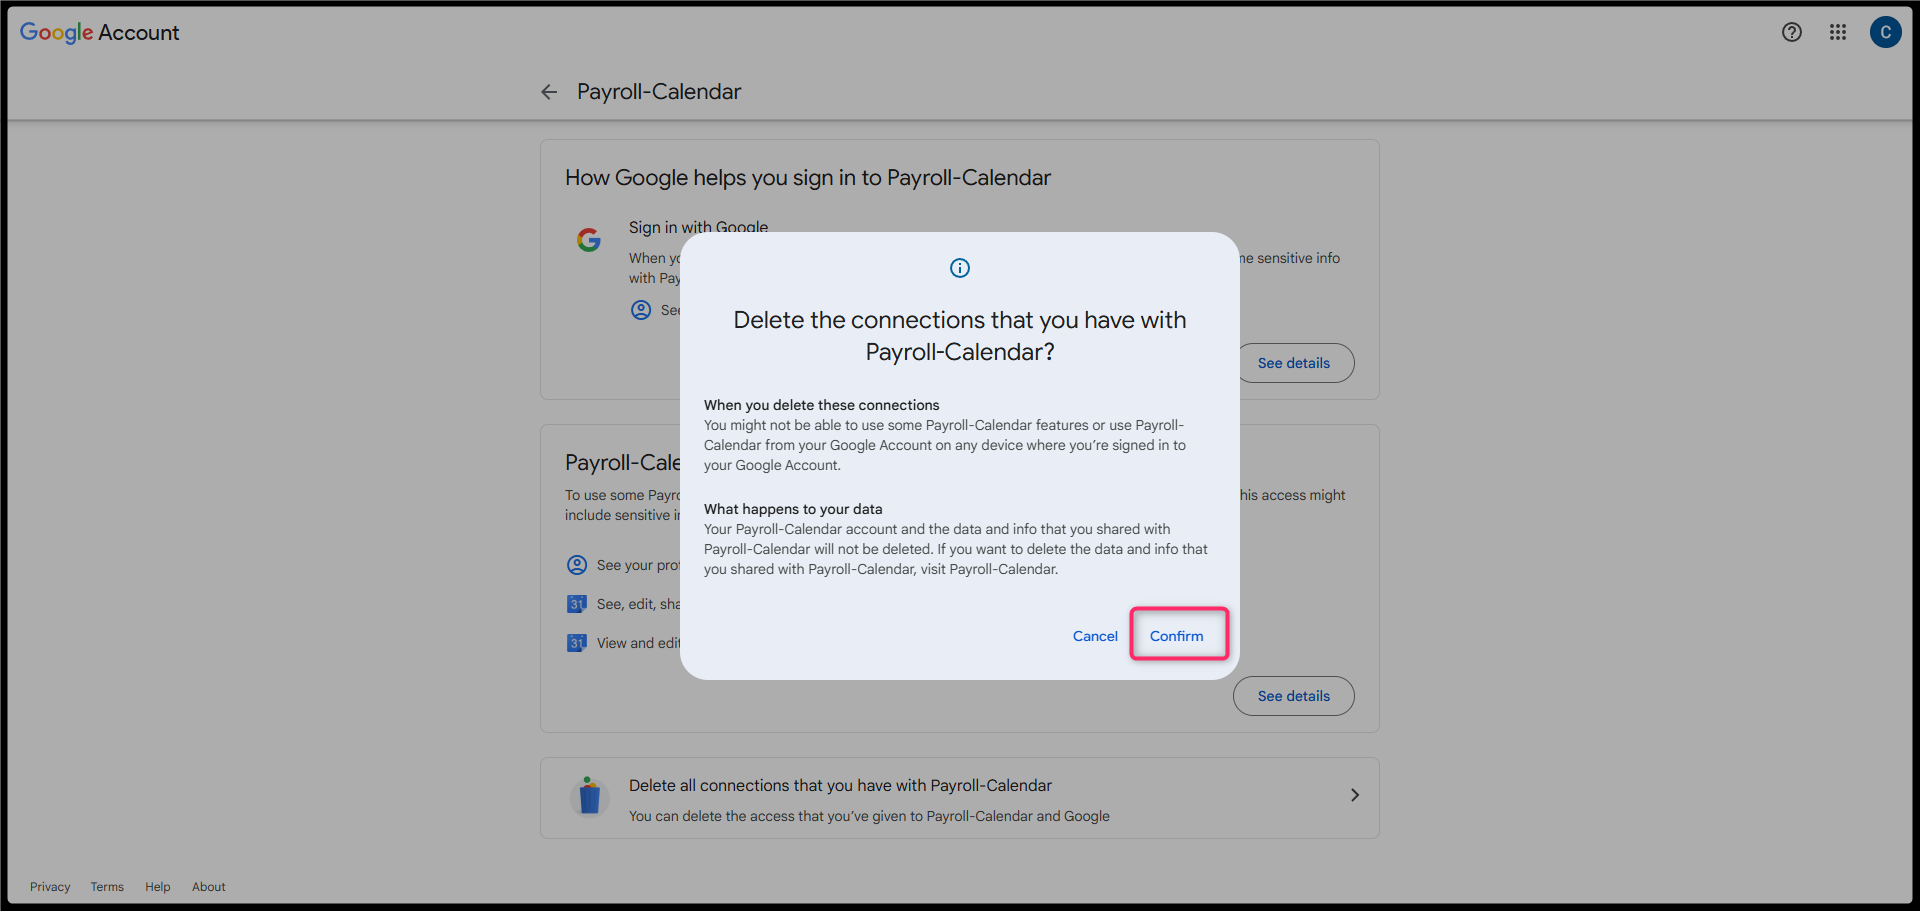This screenshot has height=911, width=1920.
Task: Cancel the delete connections dialog
Action: click(x=1095, y=636)
